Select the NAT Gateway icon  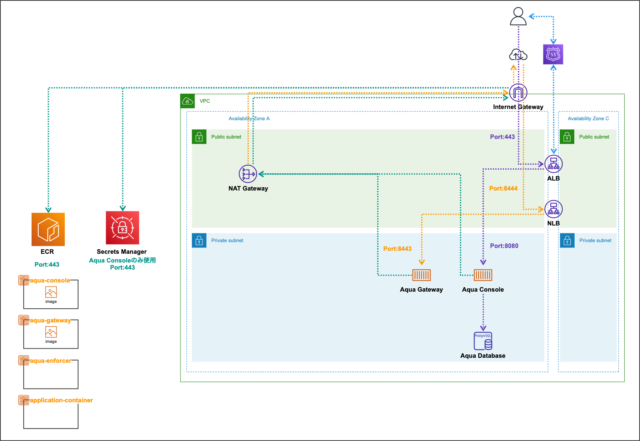coord(248,174)
